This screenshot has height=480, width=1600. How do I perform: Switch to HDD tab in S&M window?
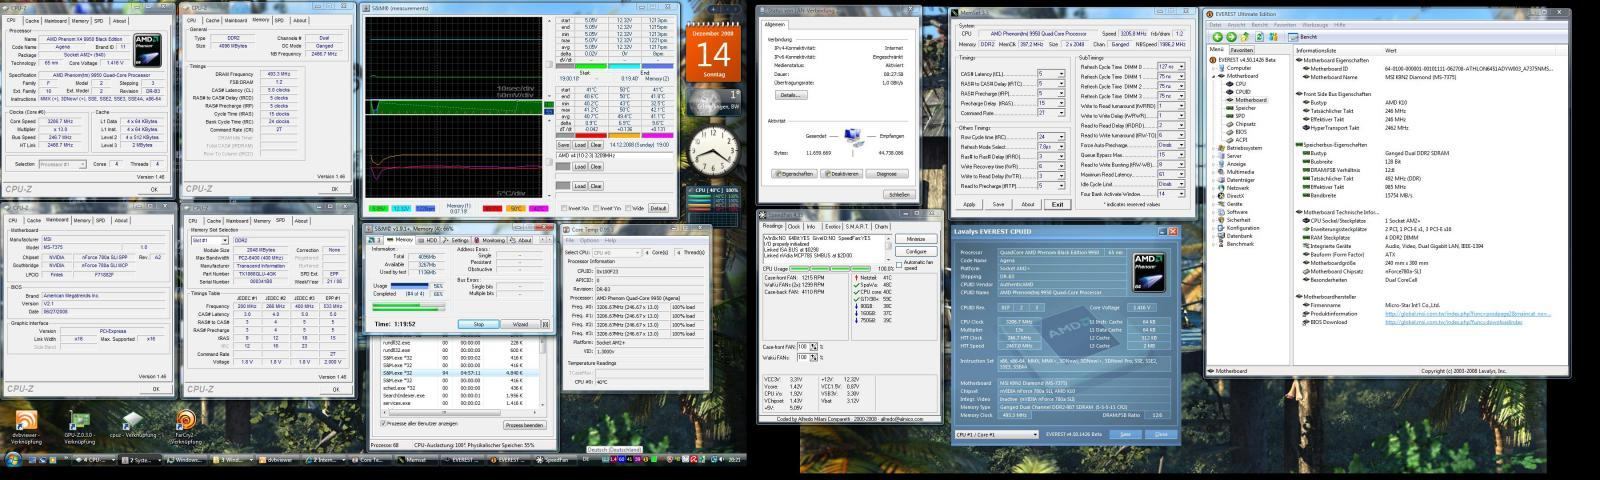click(x=428, y=240)
